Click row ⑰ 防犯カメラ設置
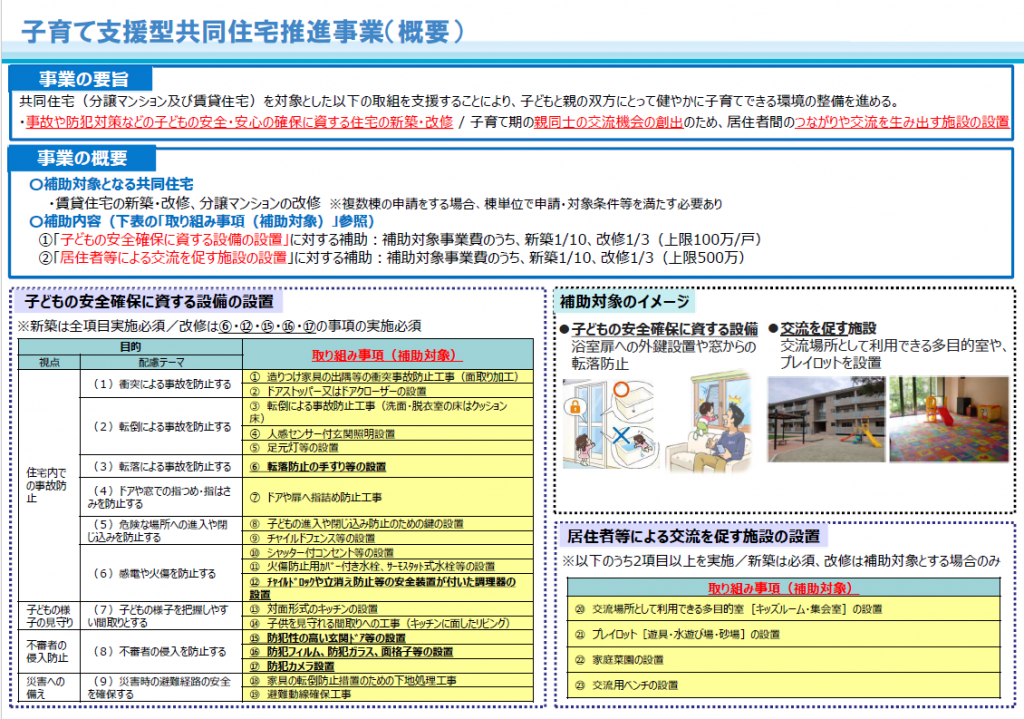Viewport: 1024px width, 719px height. tap(388, 666)
